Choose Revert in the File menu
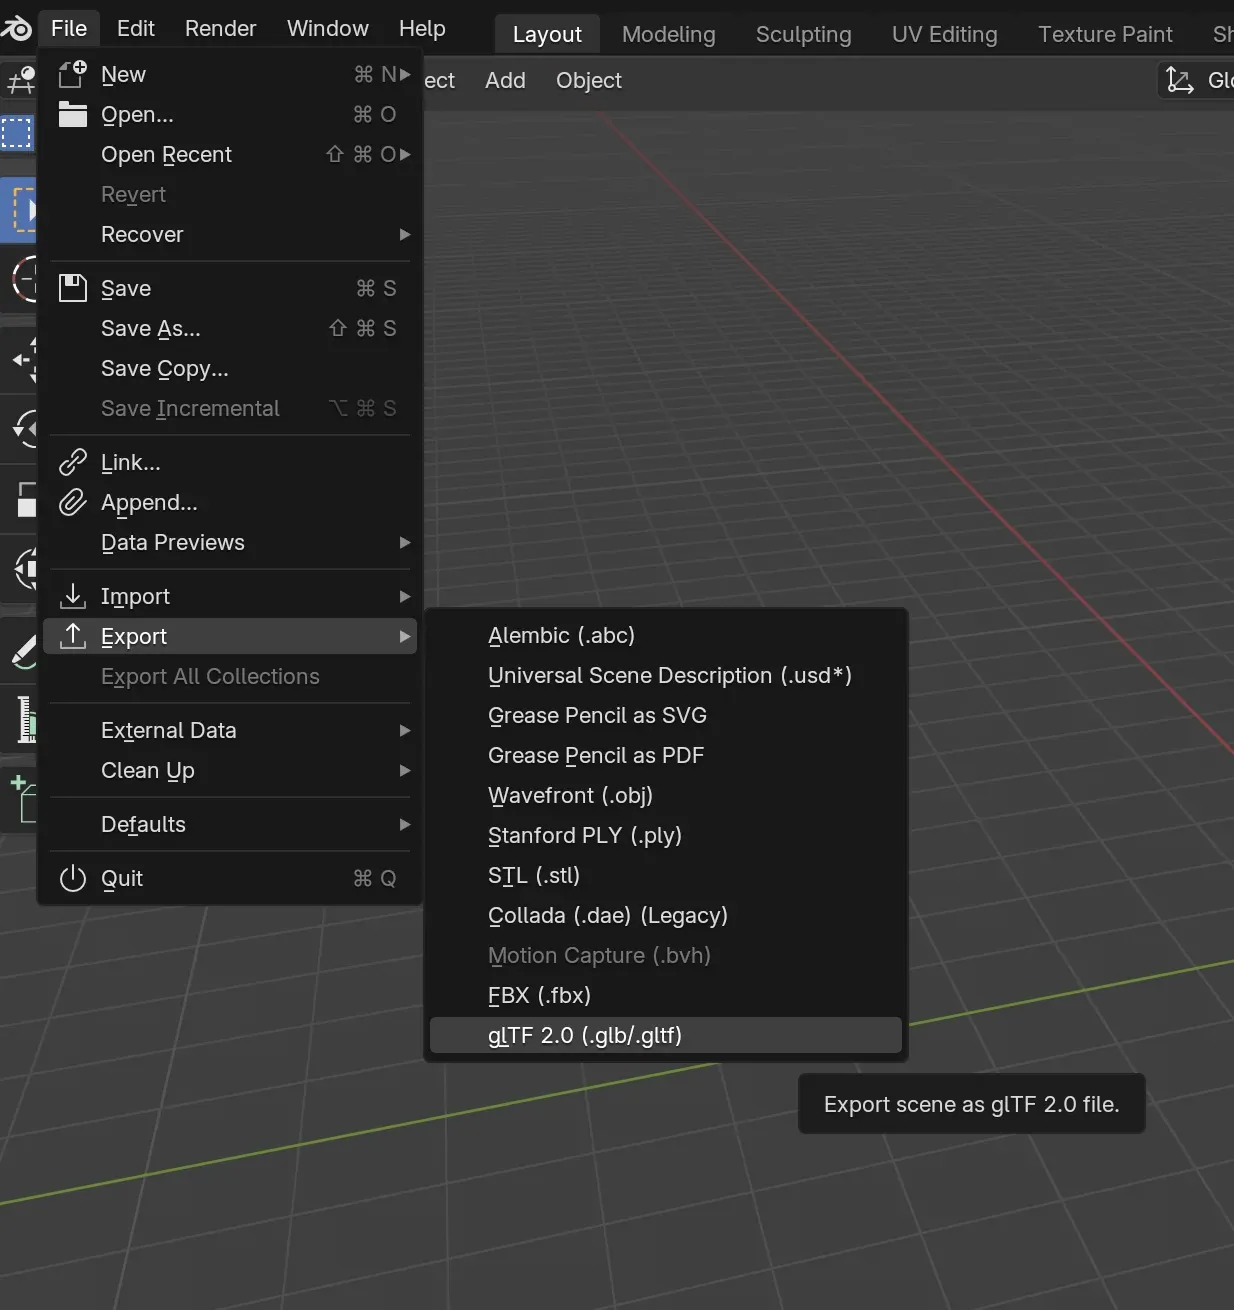The image size is (1234, 1310). [230, 194]
